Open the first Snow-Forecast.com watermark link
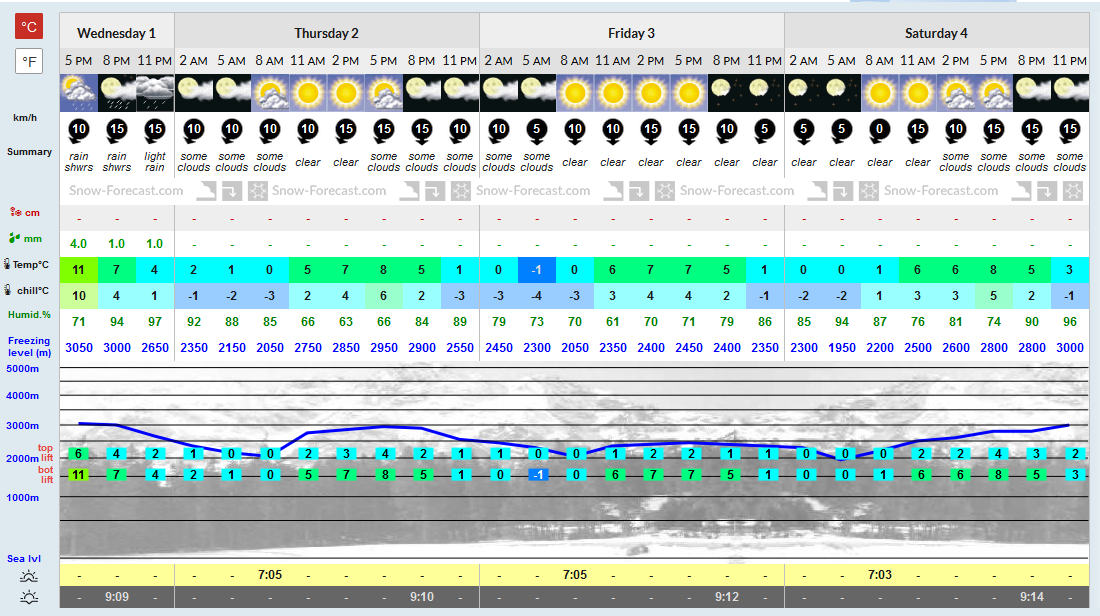The width and height of the screenshot is (1100, 616). coord(126,190)
